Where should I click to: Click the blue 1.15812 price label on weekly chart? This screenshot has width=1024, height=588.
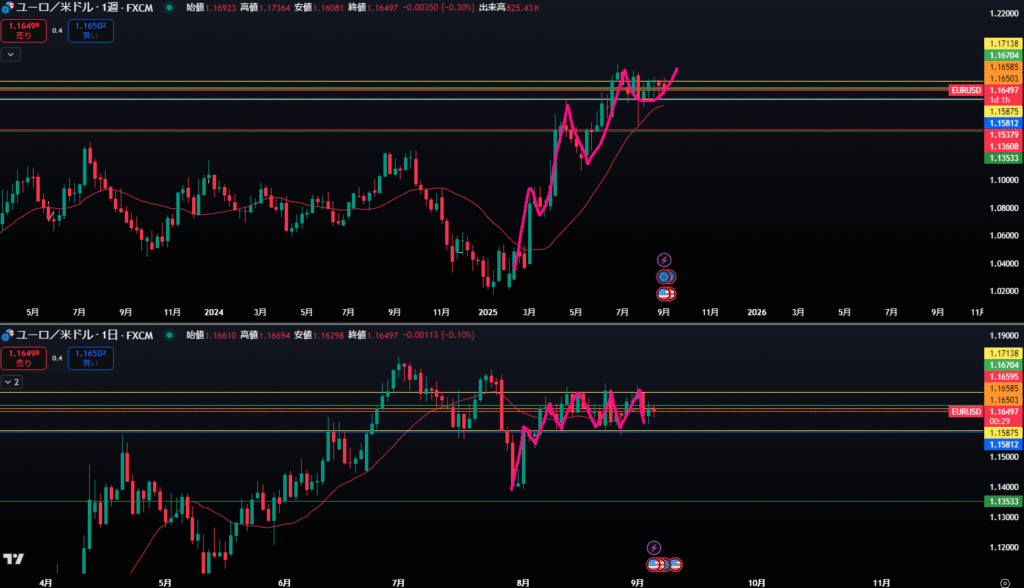click(1002, 123)
